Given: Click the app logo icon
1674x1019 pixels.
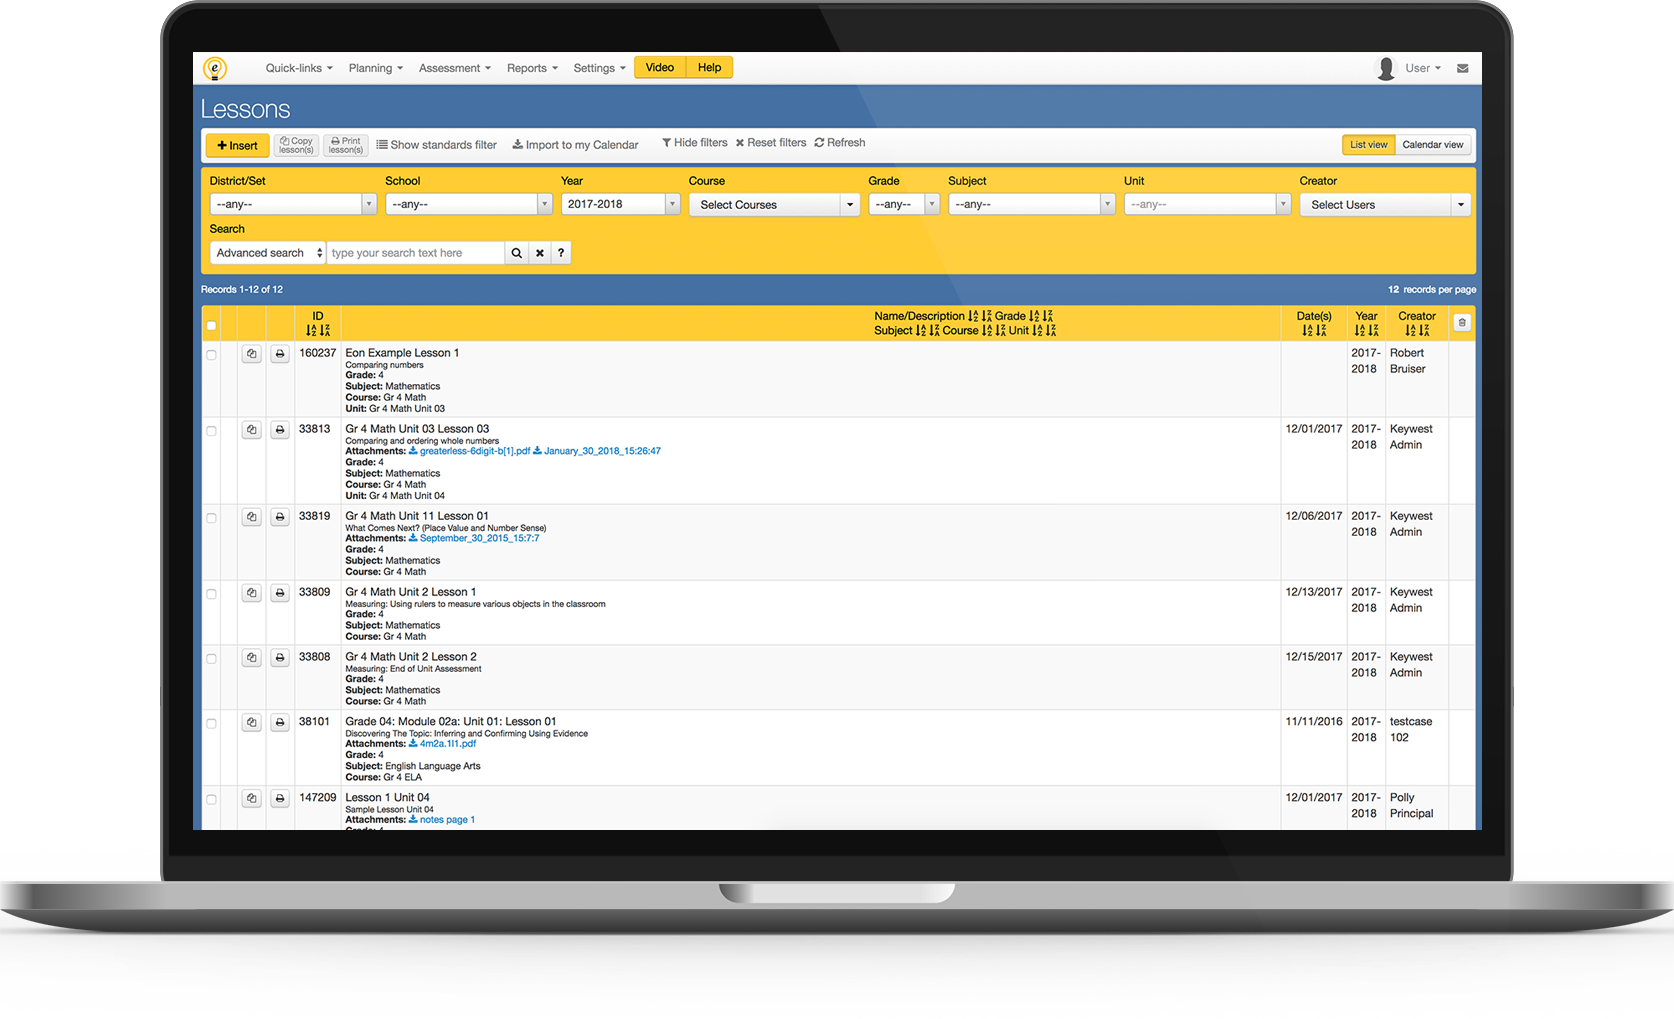Looking at the screenshot, I should [x=215, y=68].
